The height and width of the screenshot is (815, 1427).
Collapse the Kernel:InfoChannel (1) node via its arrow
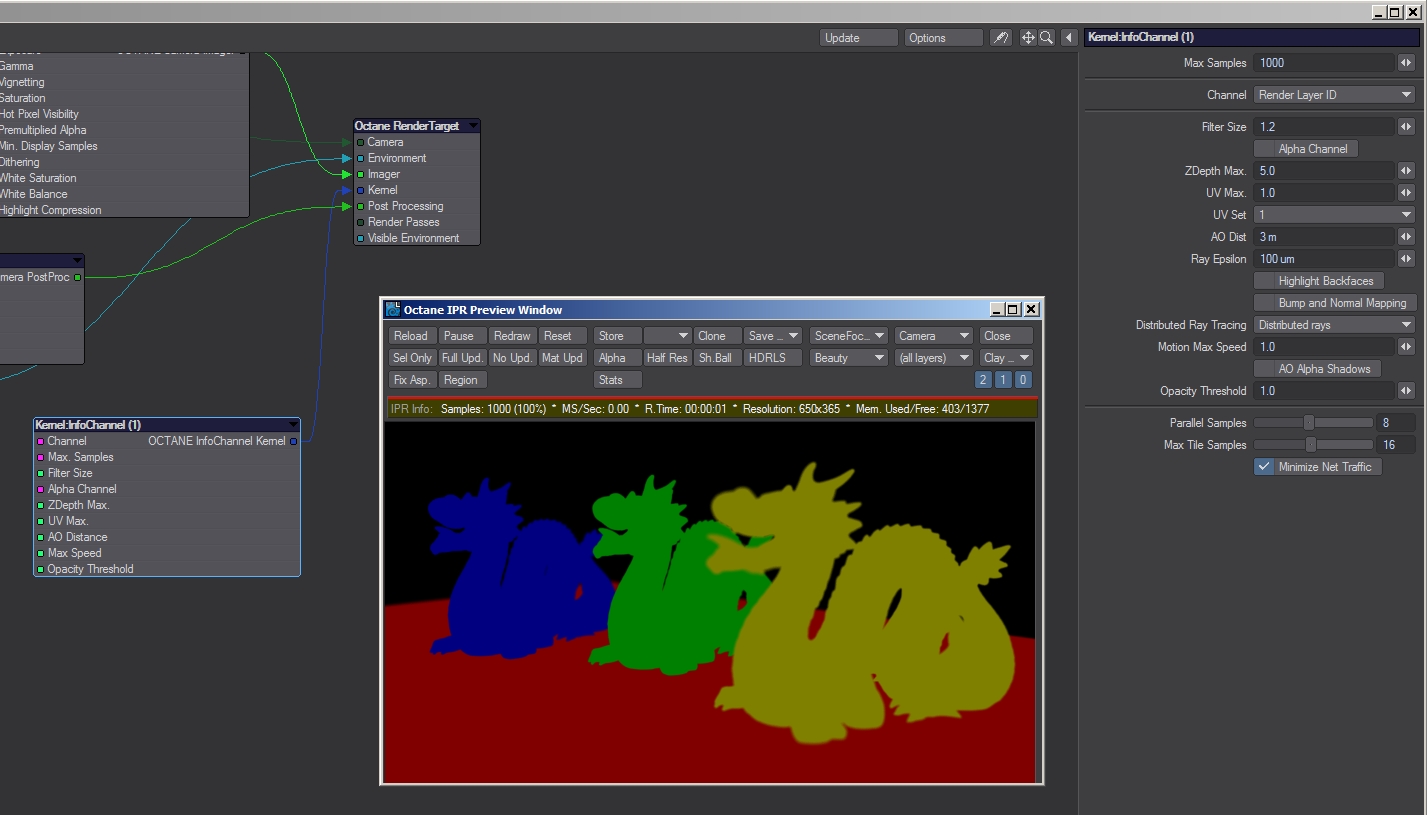click(293, 425)
